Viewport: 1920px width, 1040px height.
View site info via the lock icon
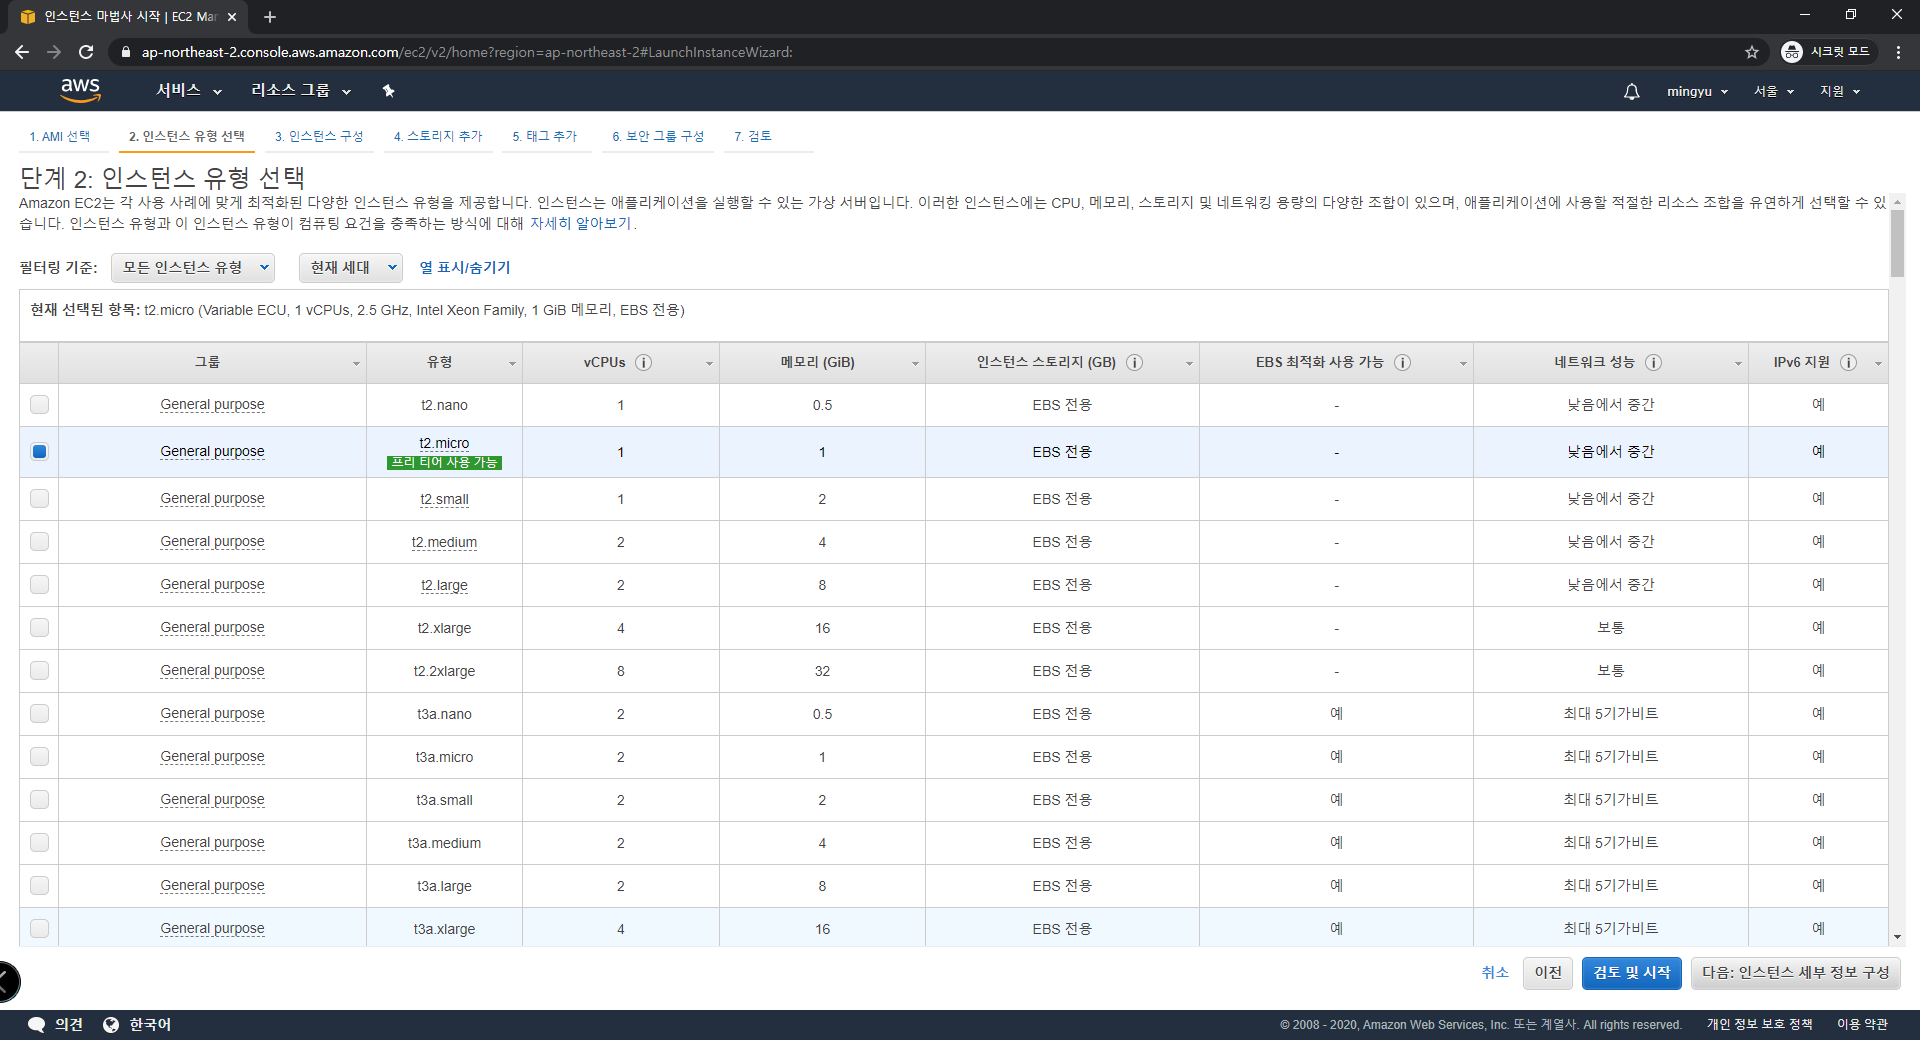click(125, 52)
